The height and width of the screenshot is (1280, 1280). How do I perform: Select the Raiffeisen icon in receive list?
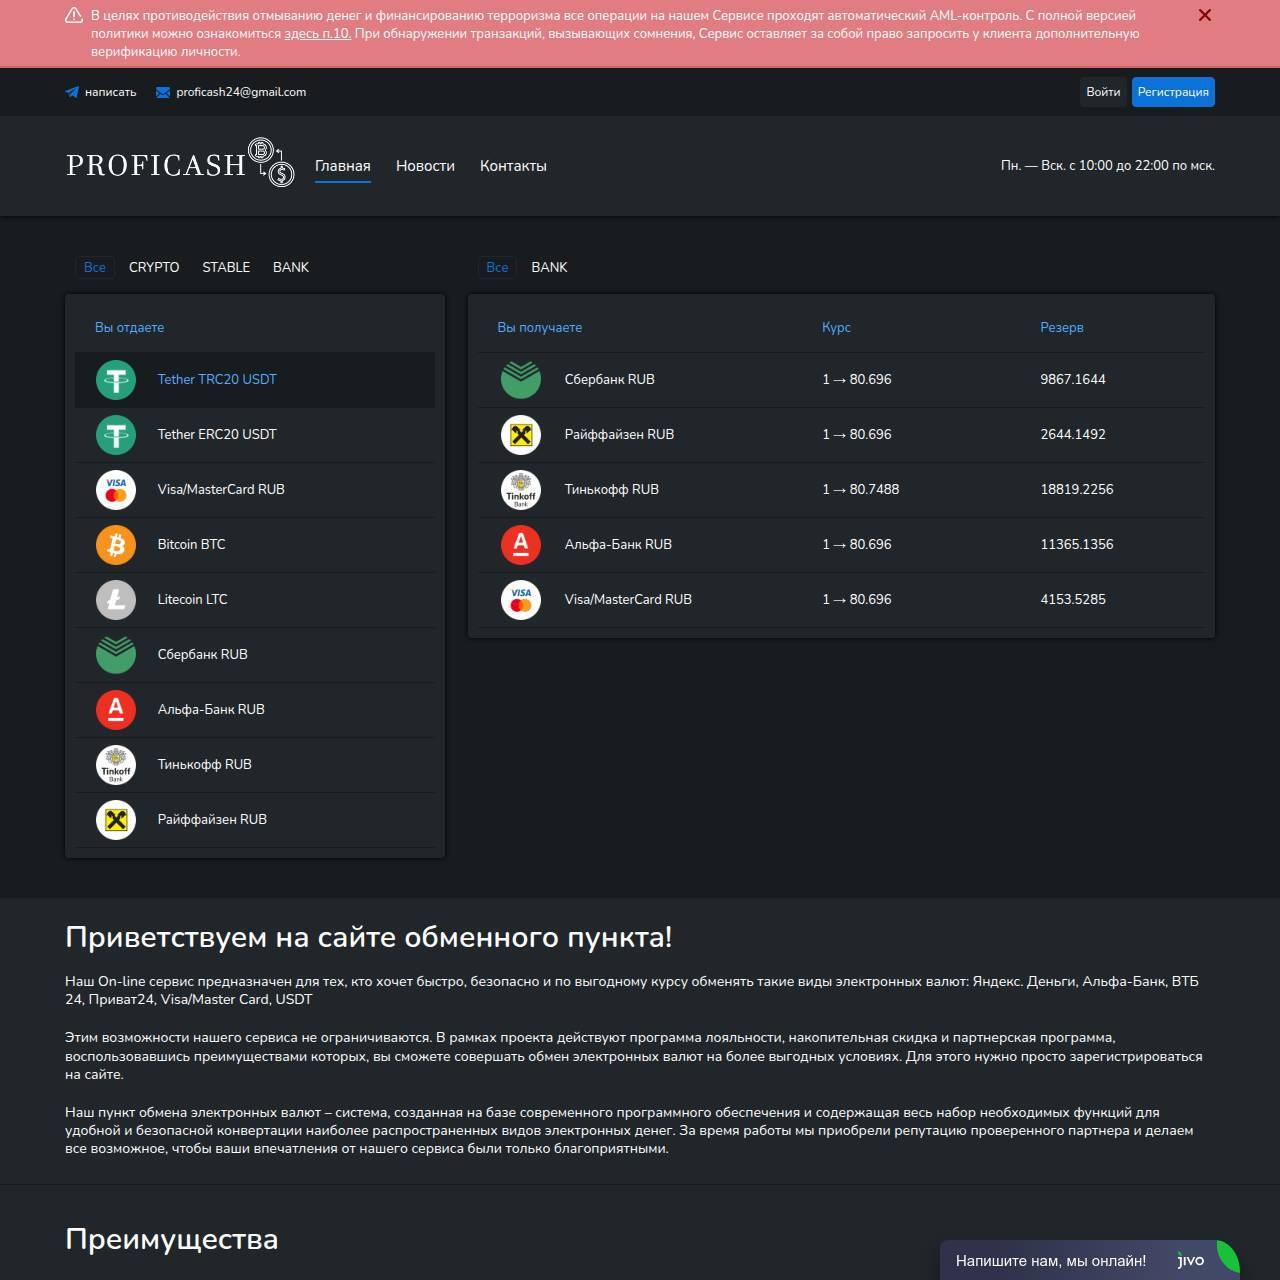click(x=521, y=435)
